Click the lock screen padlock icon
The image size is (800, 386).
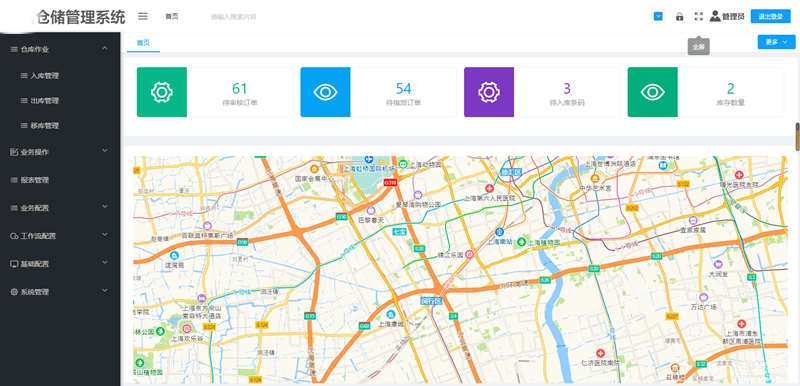[679, 16]
